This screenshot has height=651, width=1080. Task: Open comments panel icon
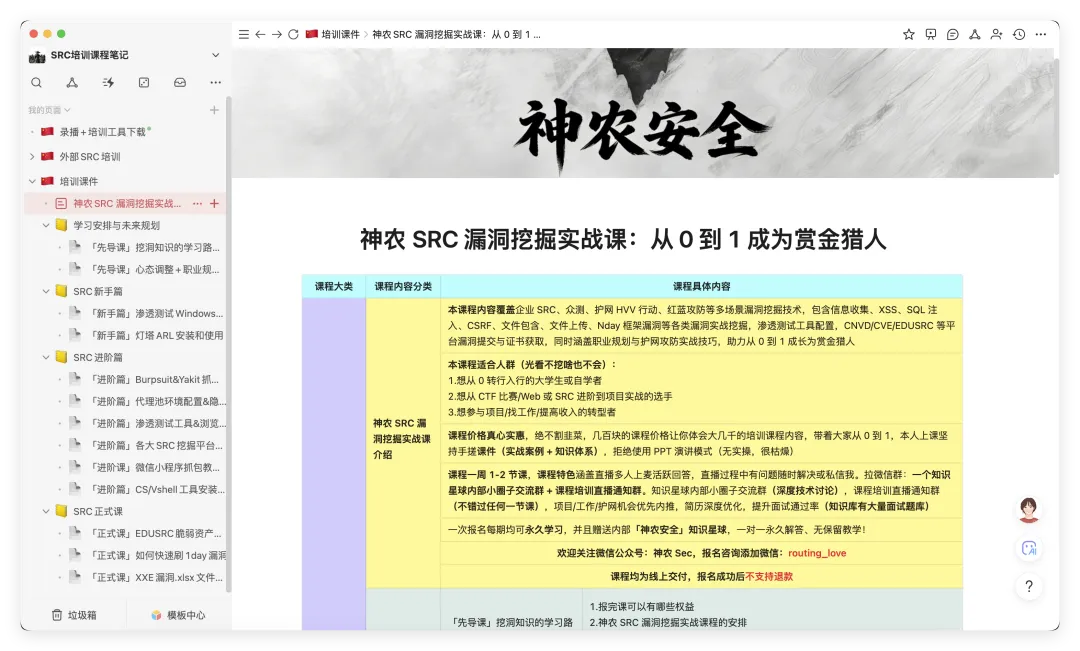(953, 34)
